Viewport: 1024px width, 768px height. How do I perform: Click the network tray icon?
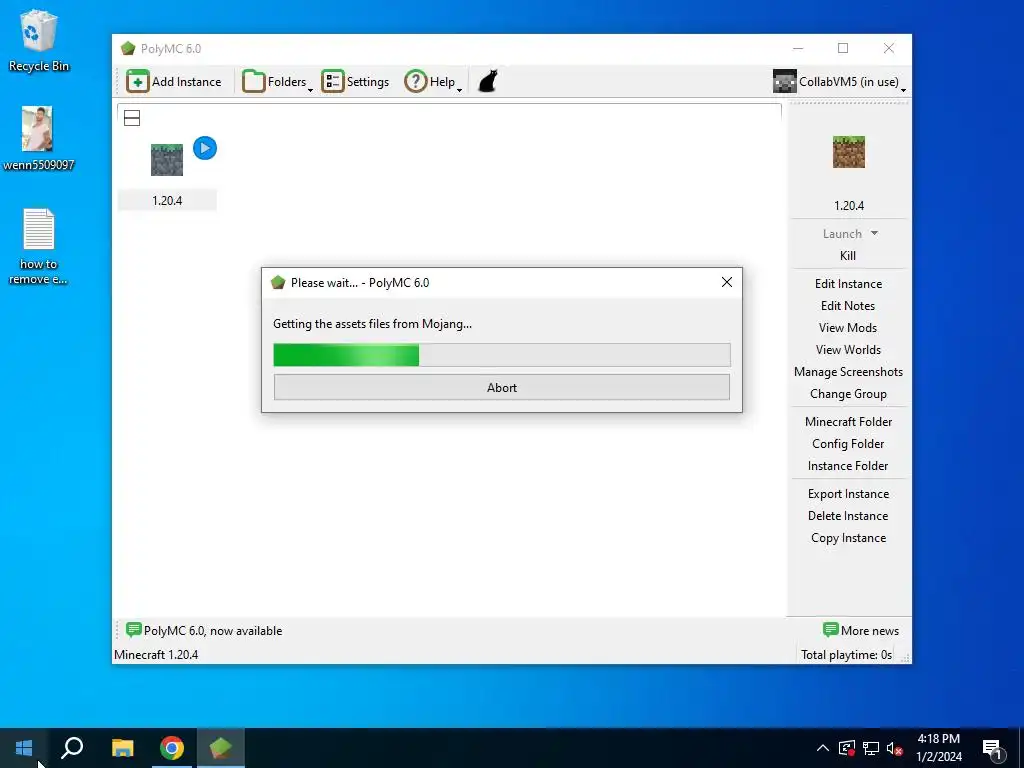tap(871, 748)
